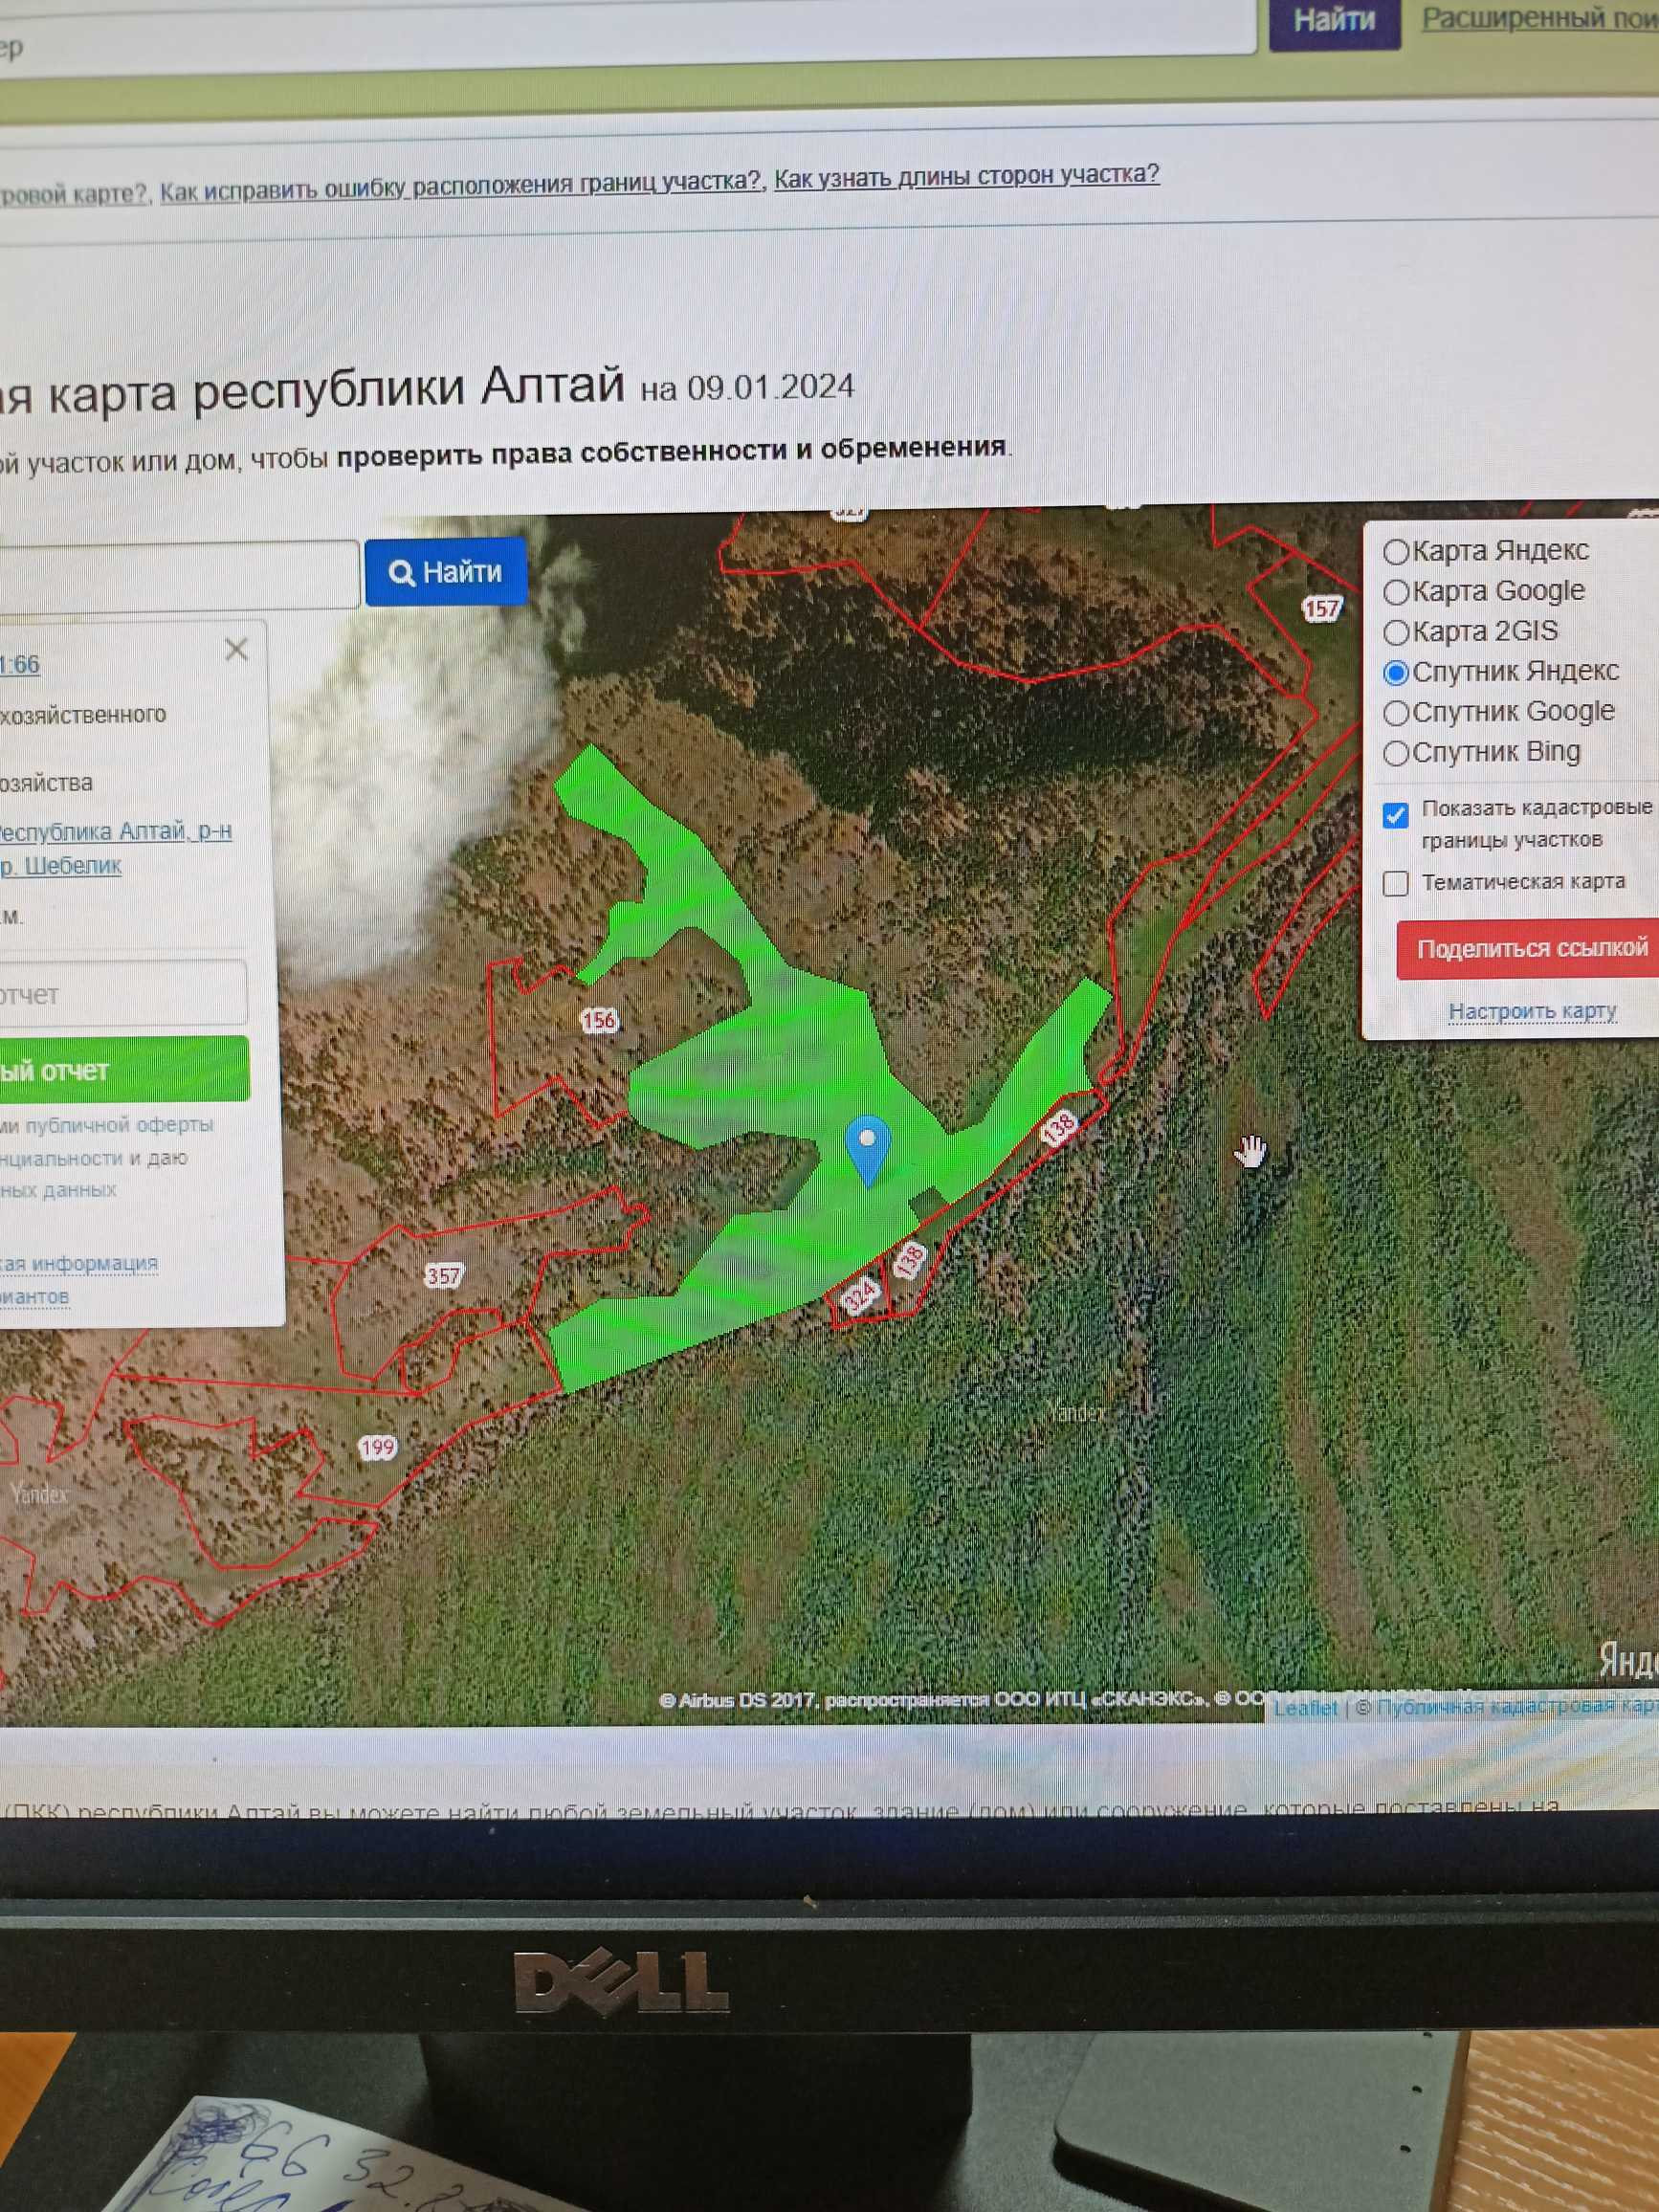Select the 138 label adjacent to parcel 324
This screenshot has height=2212, width=1659.
pos(908,1260)
